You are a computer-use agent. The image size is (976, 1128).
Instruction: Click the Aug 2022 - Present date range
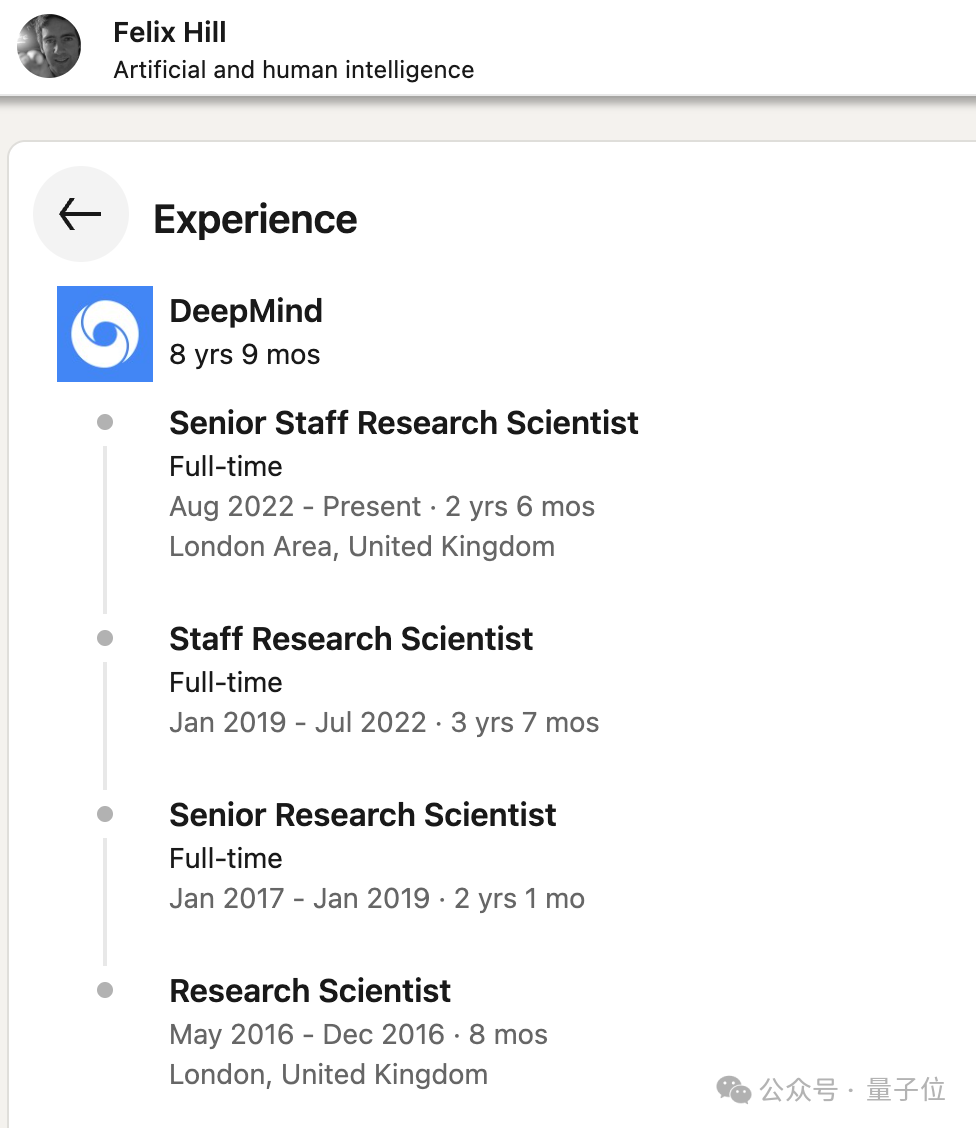point(295,507)
